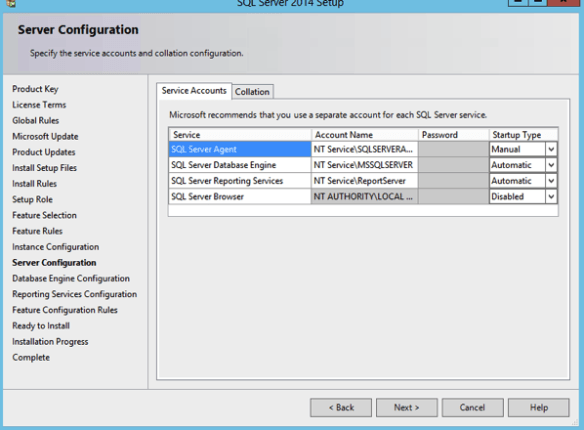
Task: Open Startup Type dropdown for SQL Server Browser
Action: pyautogui.click(x=551, y=197)
